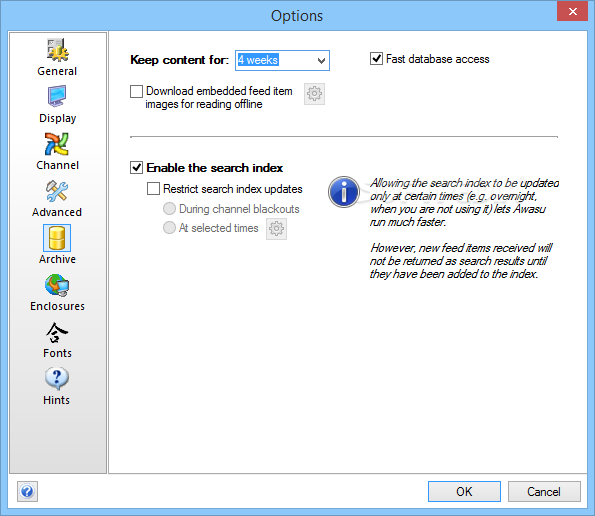The image size is (595, 516).
Task: Open the Advanced options tools icon
Action: point(57,191)
